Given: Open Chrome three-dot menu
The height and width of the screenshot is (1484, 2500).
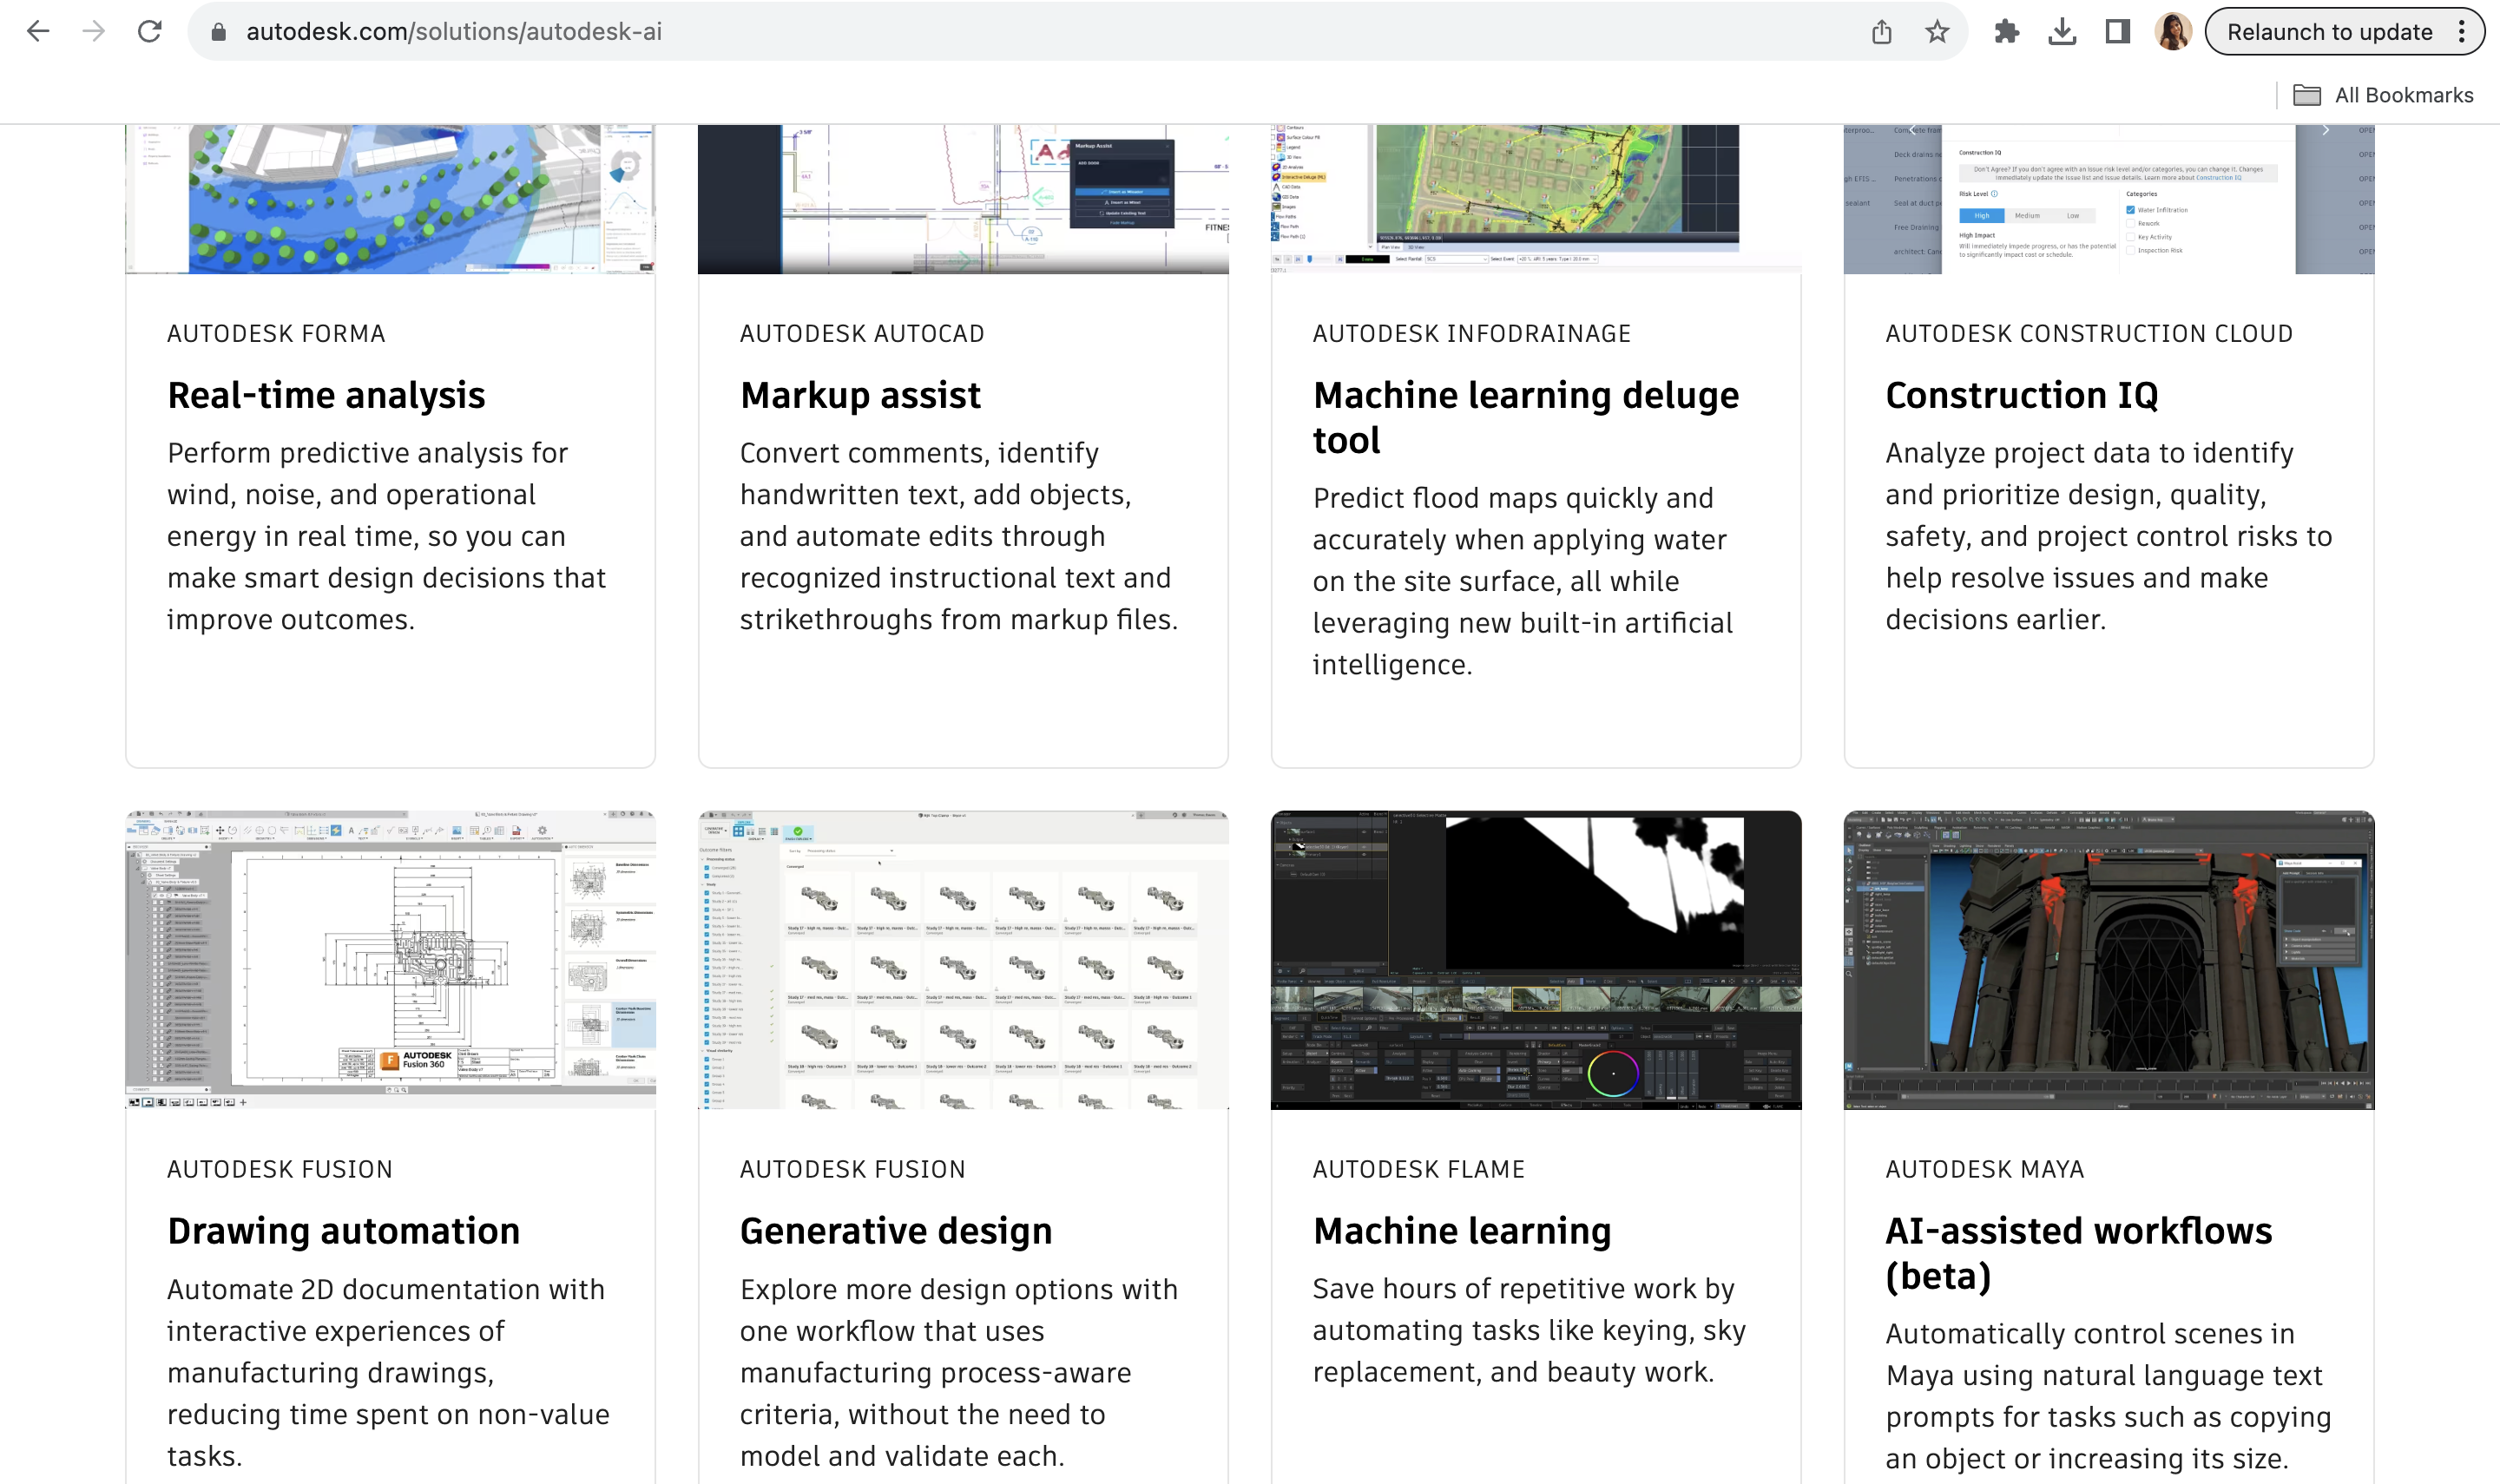Looking at the screenshot, I should [x=2461, y=32].
